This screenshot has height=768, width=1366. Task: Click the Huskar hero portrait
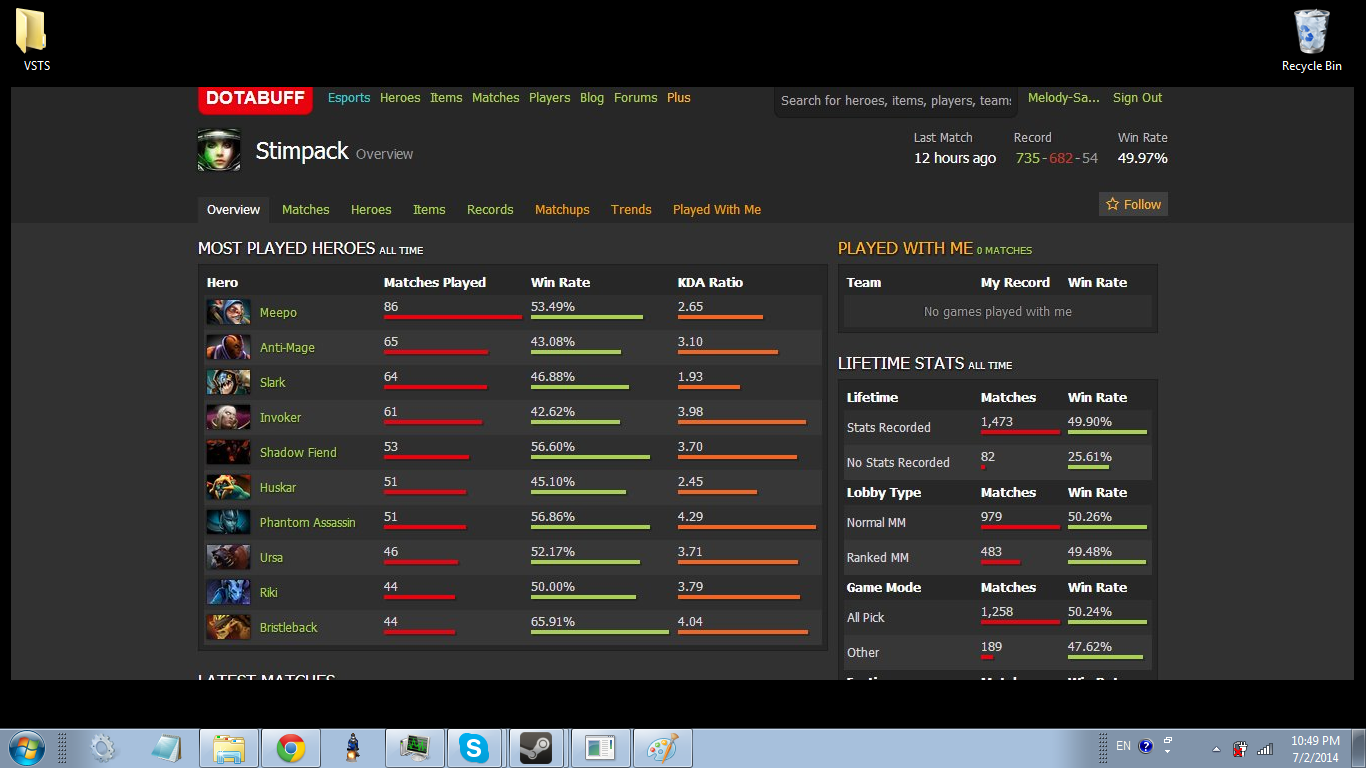[229, 487]
